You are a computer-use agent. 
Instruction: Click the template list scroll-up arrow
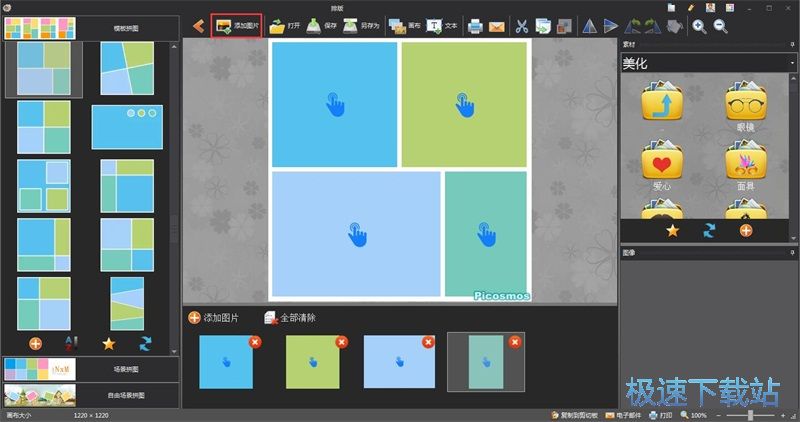click(x=174, y=46)
